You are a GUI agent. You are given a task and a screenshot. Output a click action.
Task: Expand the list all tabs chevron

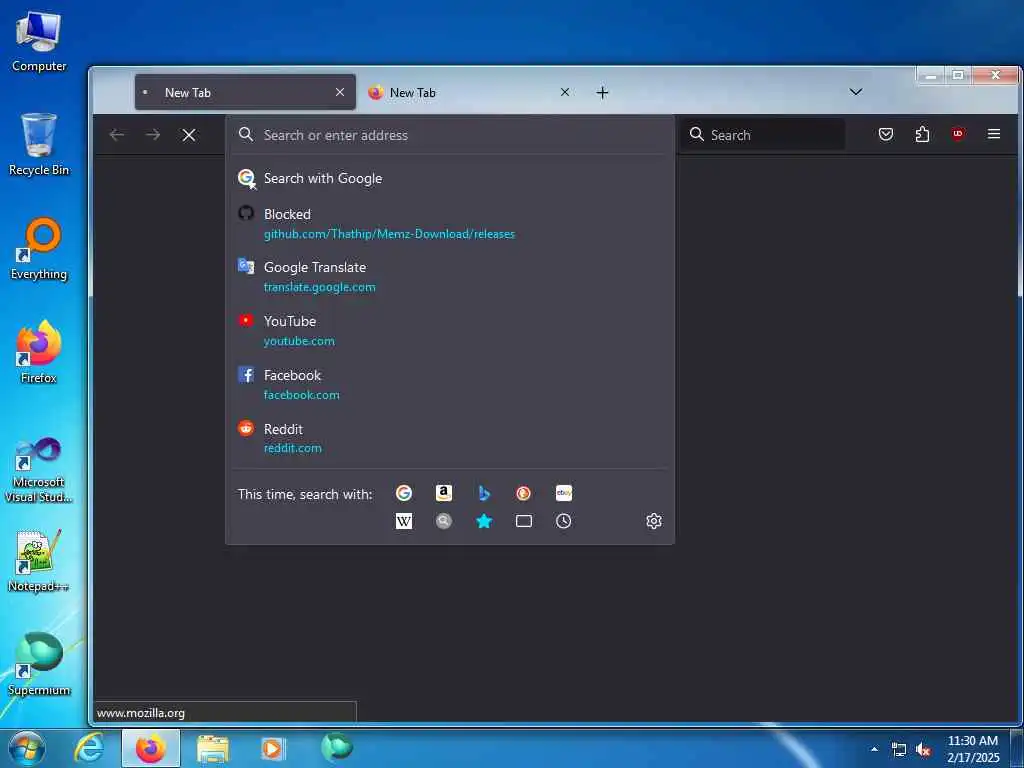856,92
